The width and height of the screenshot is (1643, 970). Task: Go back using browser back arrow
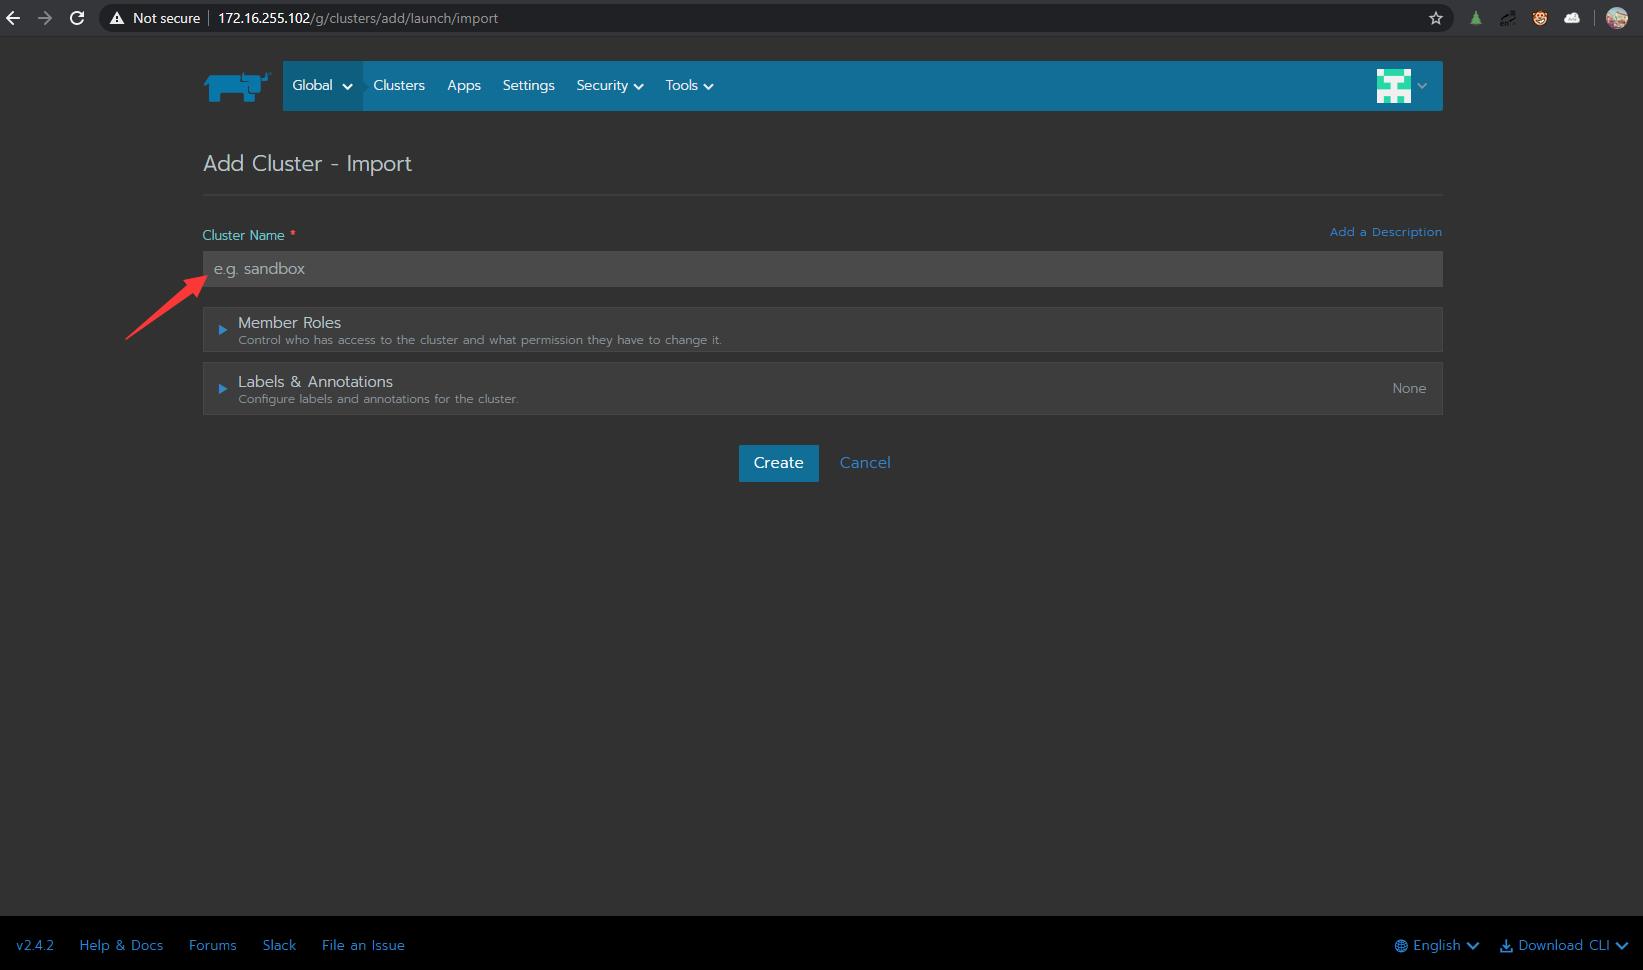(x=13, y=18)
